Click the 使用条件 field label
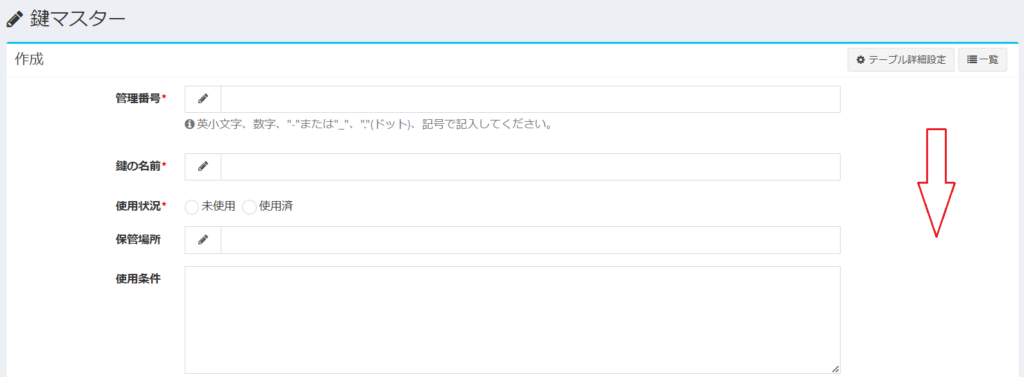The height and width of the screenshot is (377, 1024). point(137,278)
